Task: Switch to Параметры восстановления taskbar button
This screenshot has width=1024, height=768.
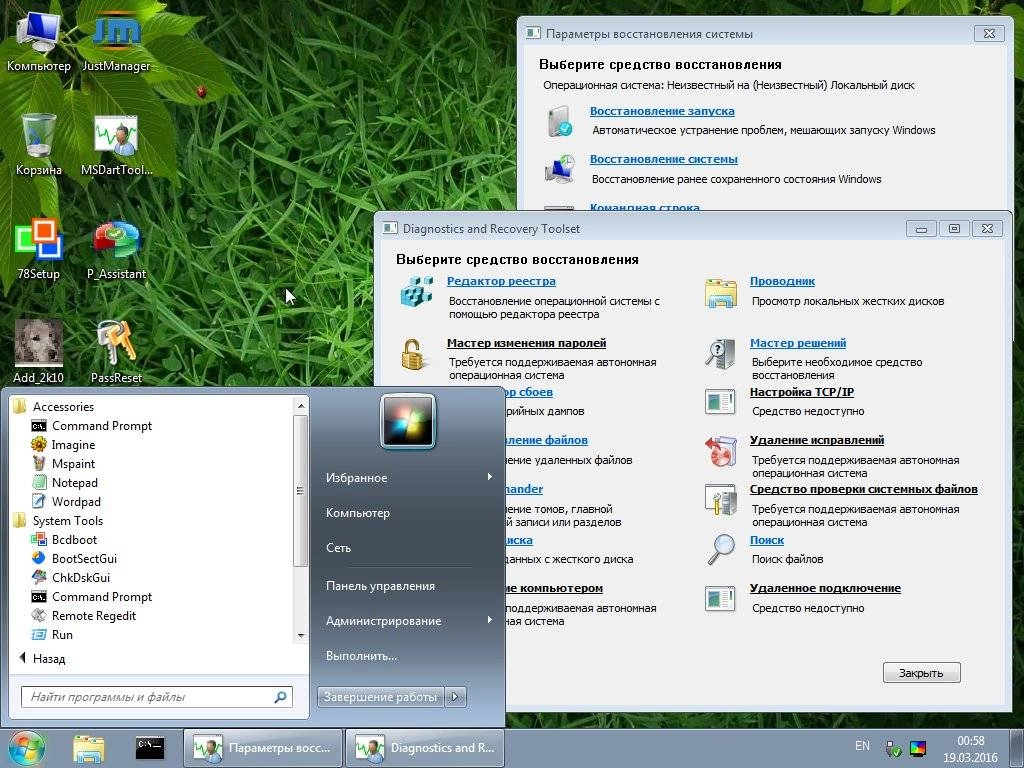Action: 263,748
